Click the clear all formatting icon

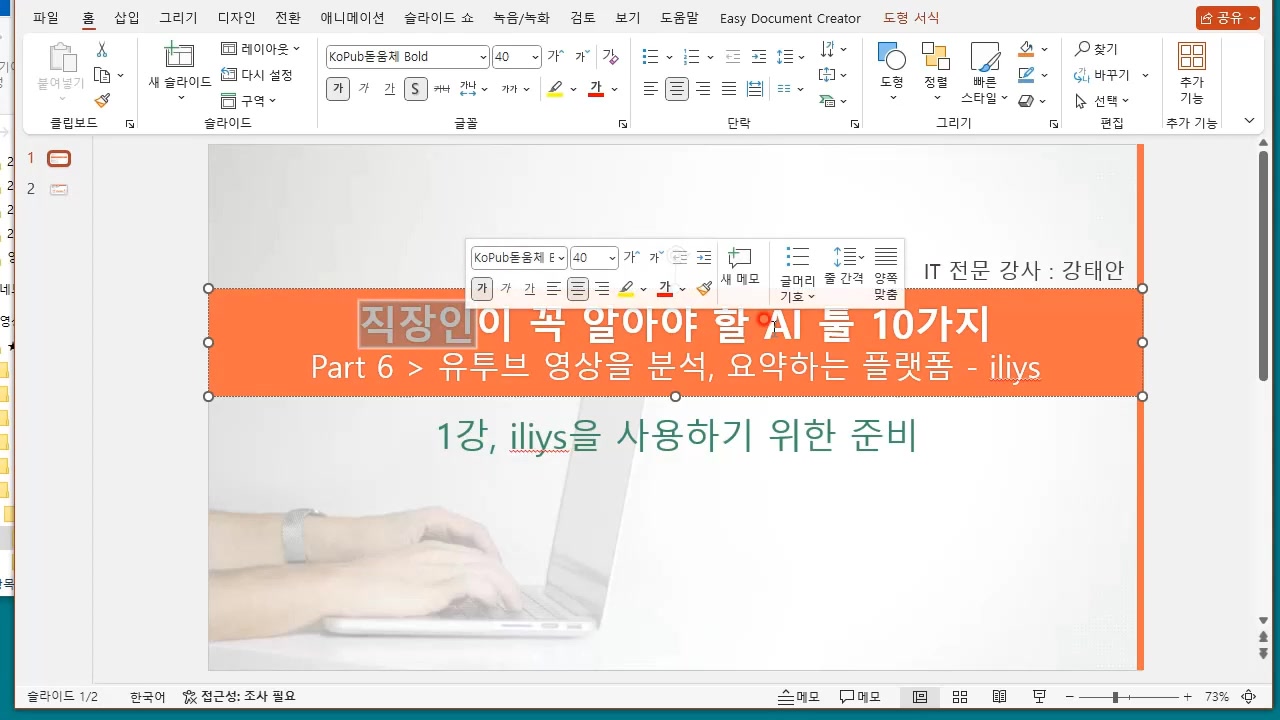[611, 57]
